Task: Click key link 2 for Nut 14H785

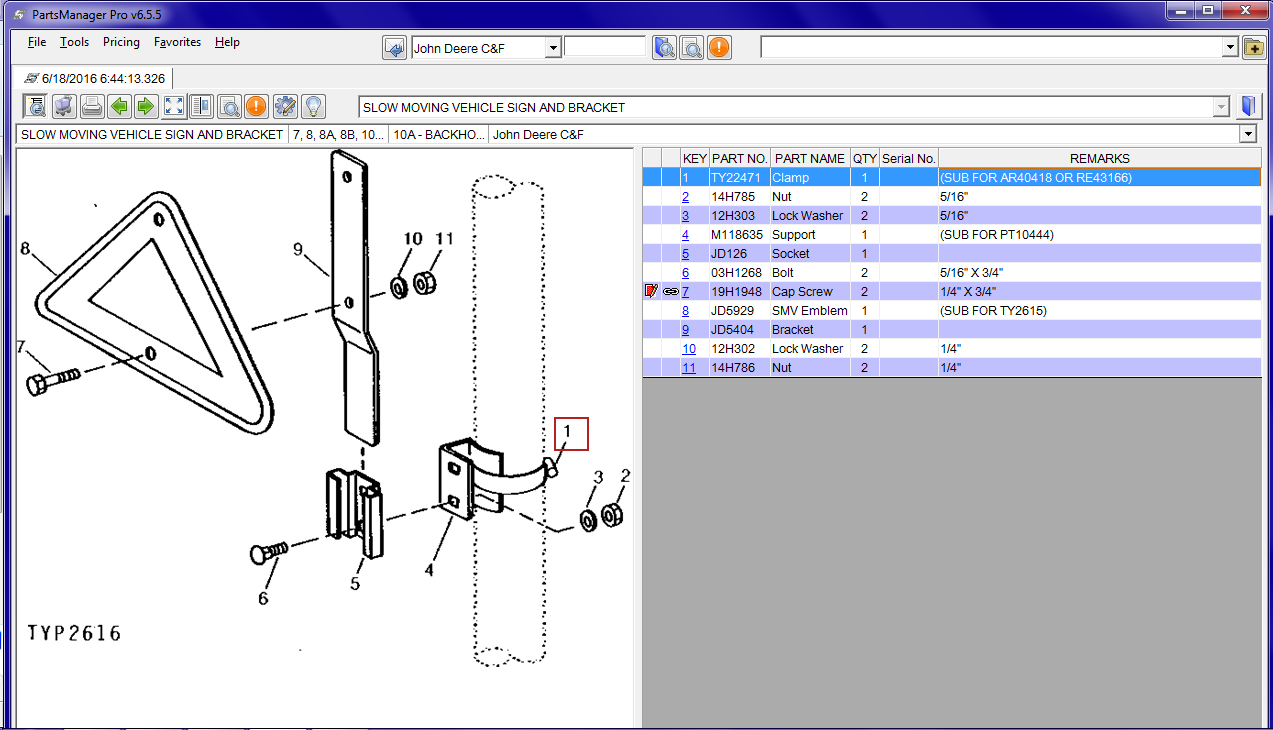Action: pos(685,197)
